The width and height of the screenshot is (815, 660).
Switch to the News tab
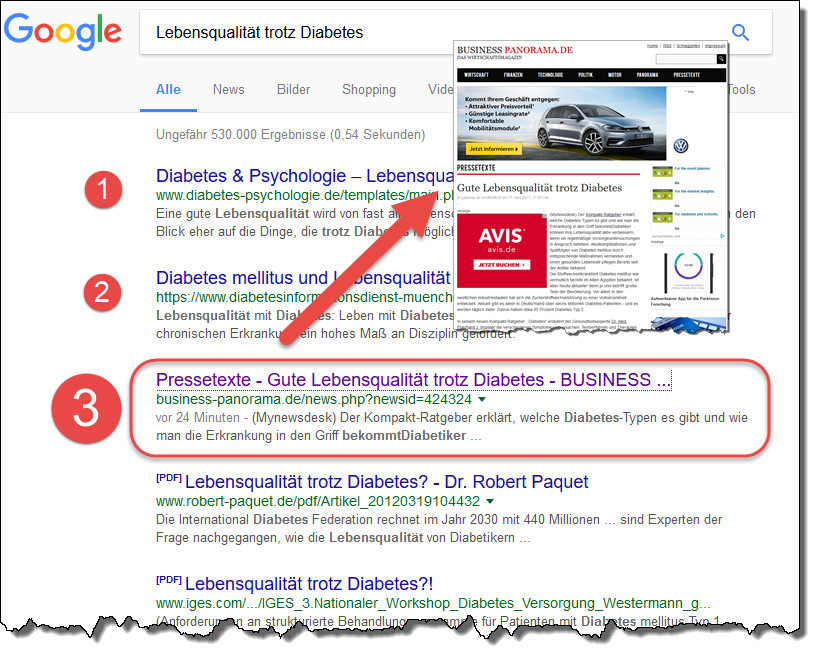(228, 89)
